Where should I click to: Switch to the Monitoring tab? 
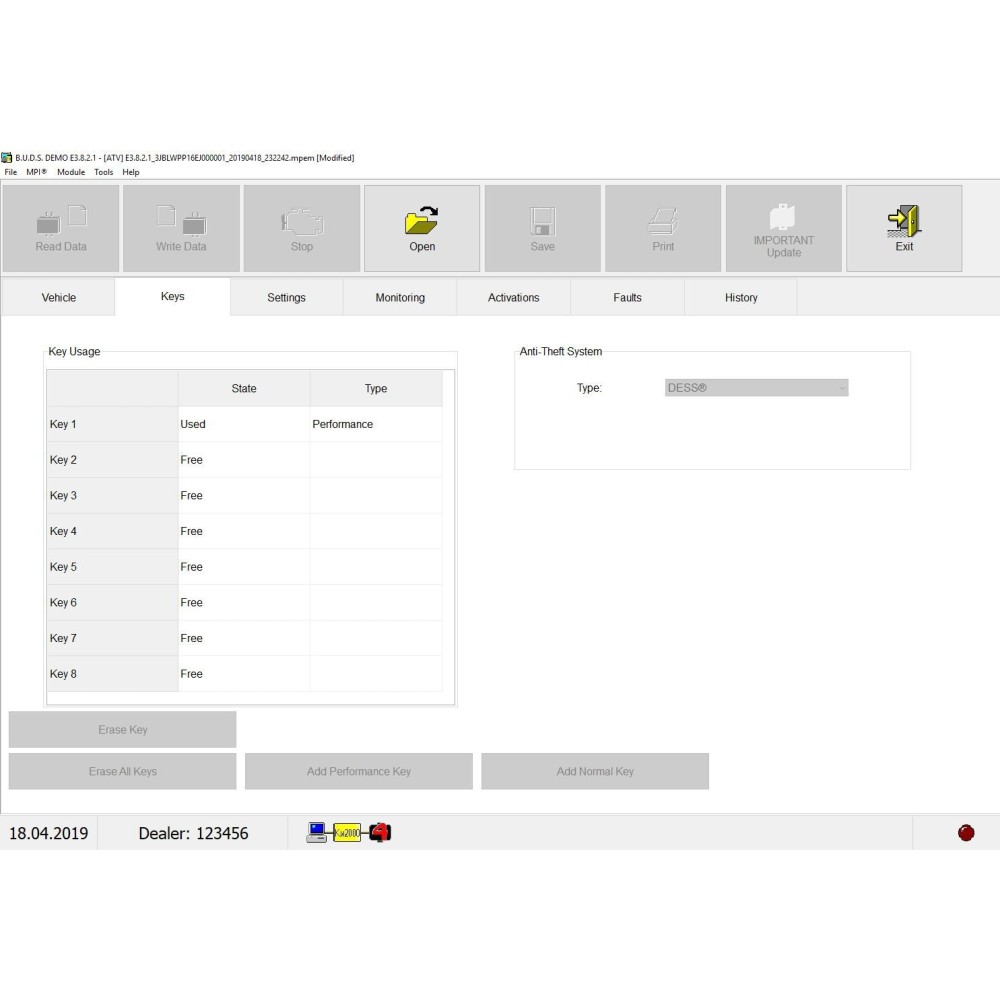(x=400, y=298)
